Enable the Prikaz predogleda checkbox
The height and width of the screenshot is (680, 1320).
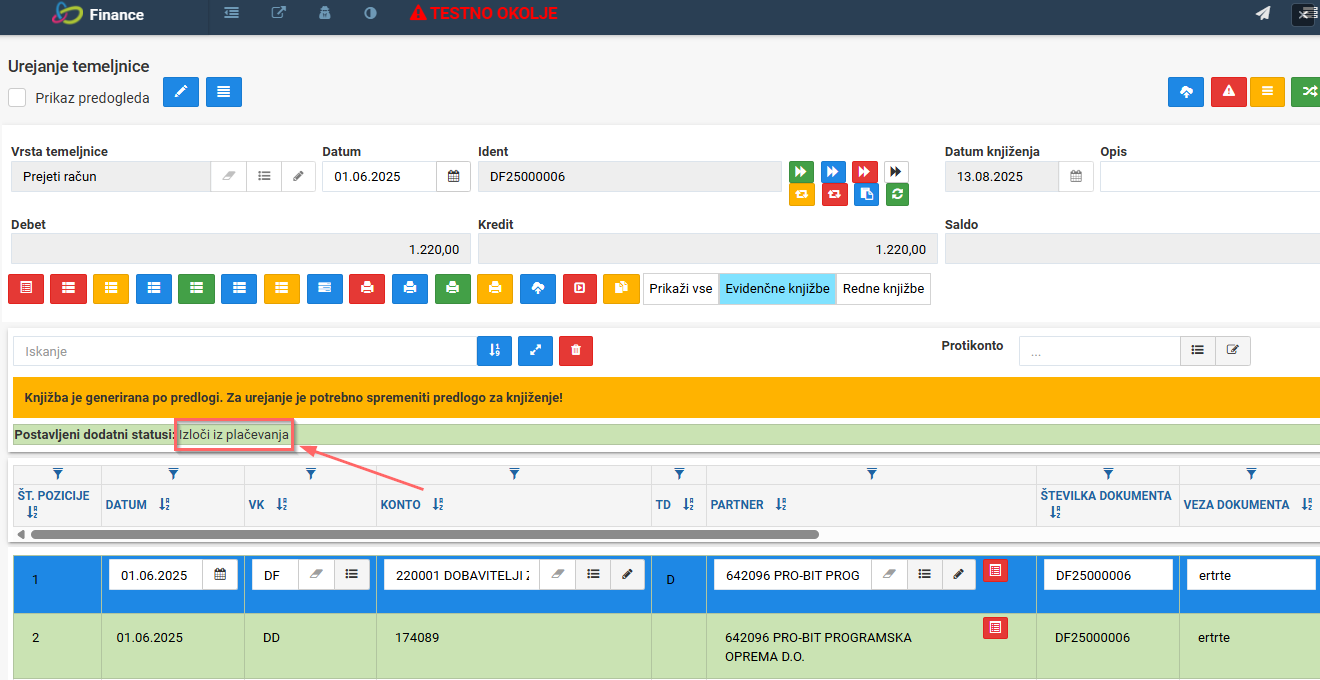coord(17,98)
